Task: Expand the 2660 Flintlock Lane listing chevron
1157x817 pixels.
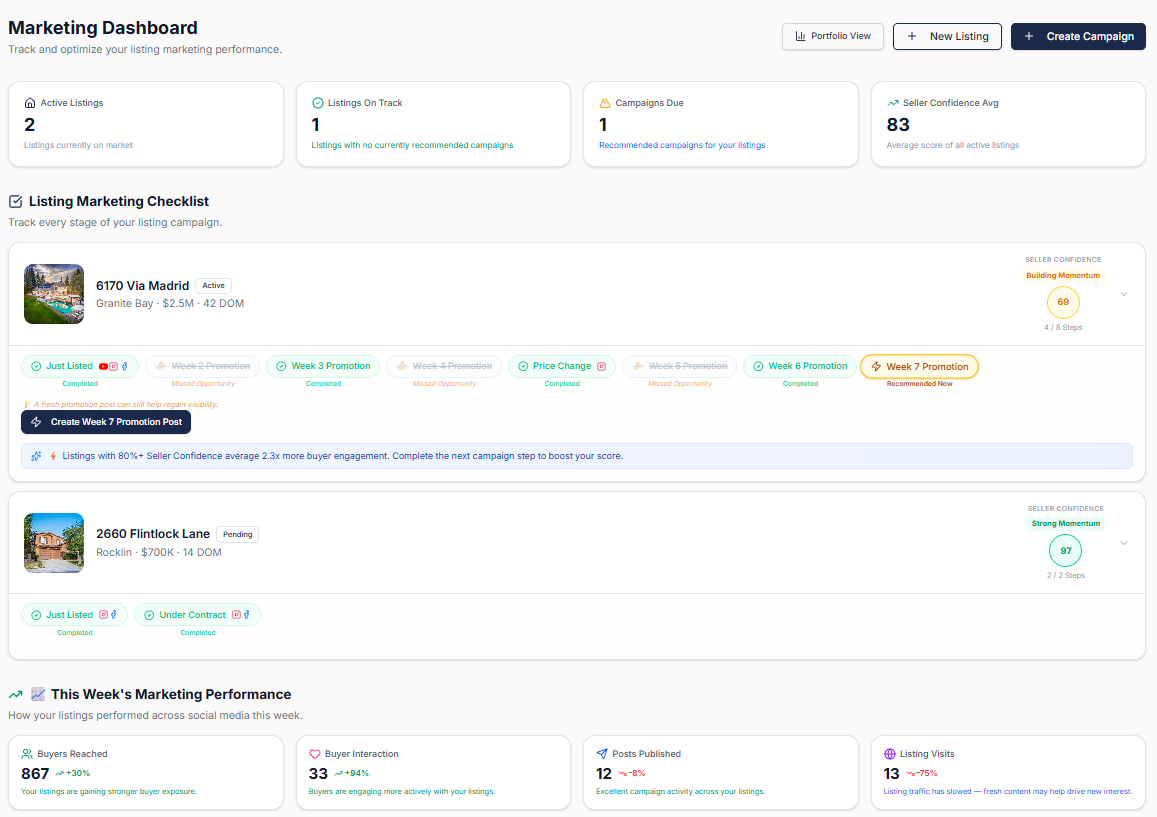Action: coord(1124,543)
